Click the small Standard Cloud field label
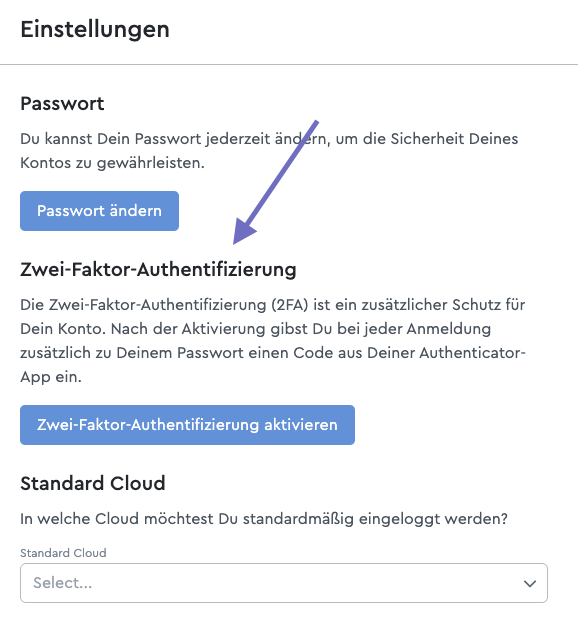This screenshot has width=578, height=640. tap(63, 553)
